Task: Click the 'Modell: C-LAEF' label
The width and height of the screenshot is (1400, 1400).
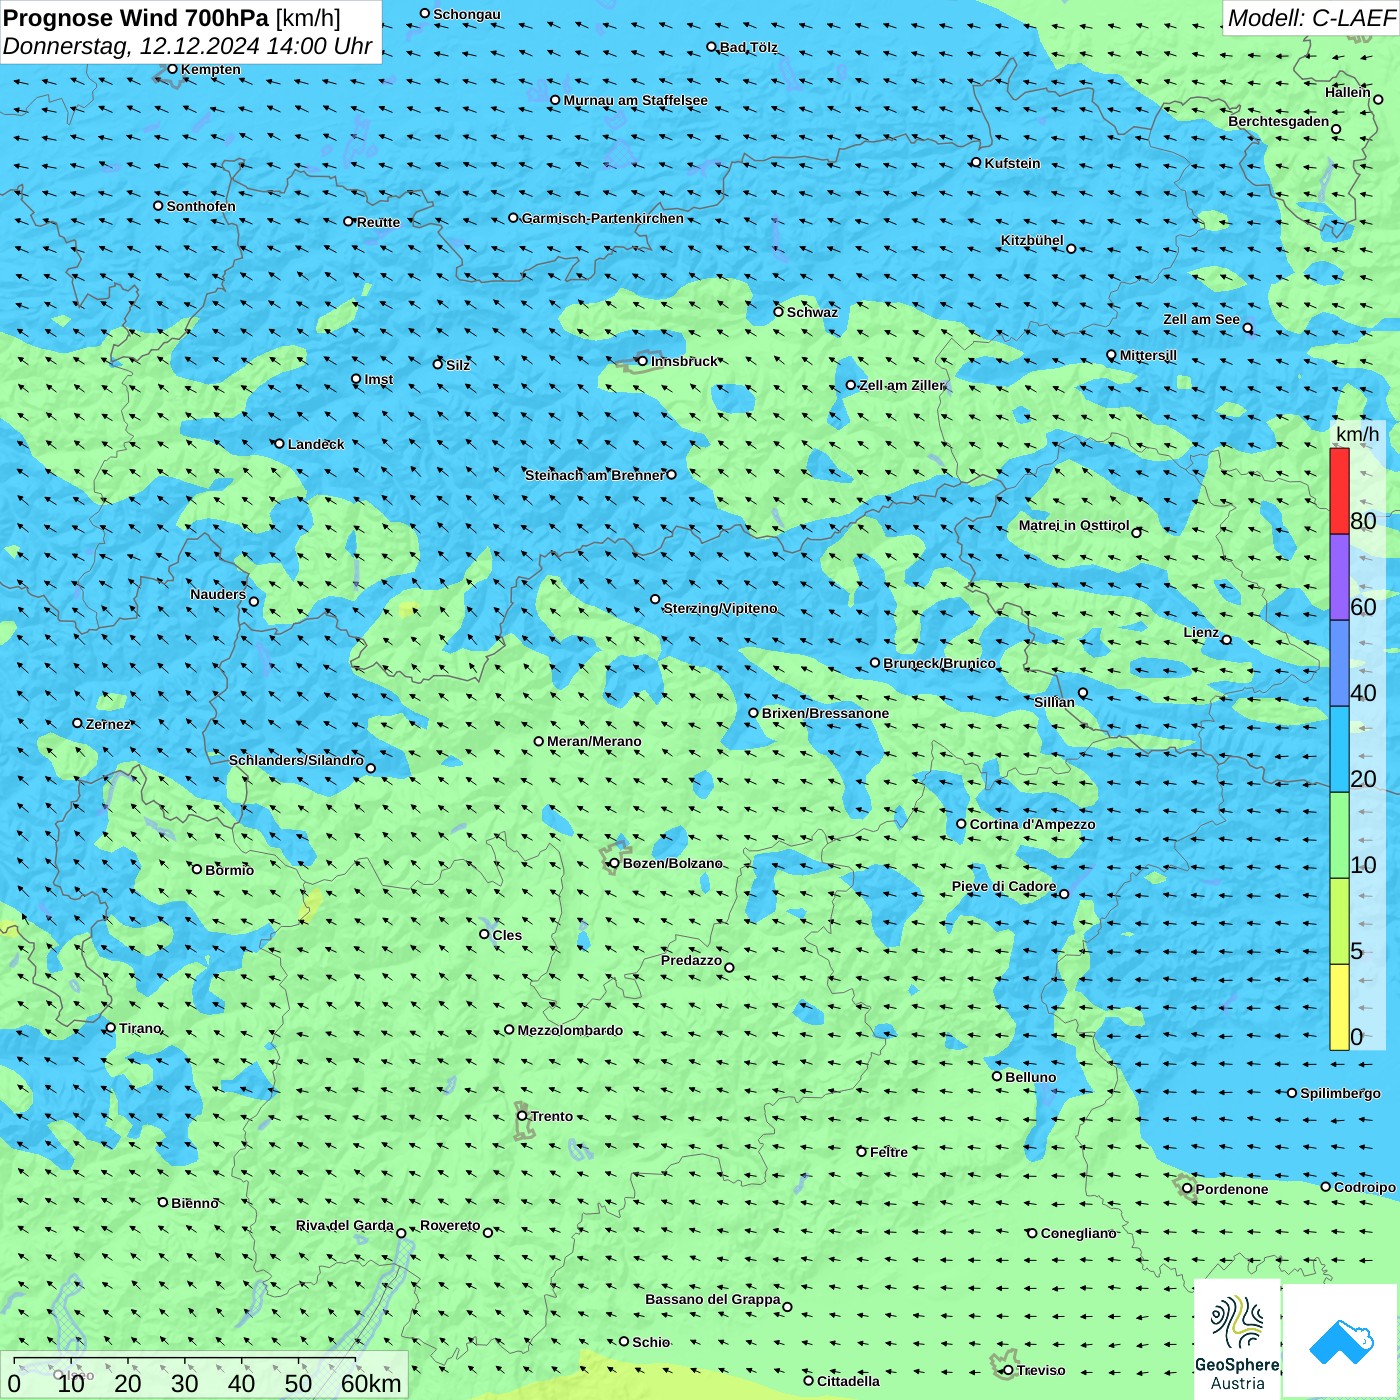Action: [1311, 18]
